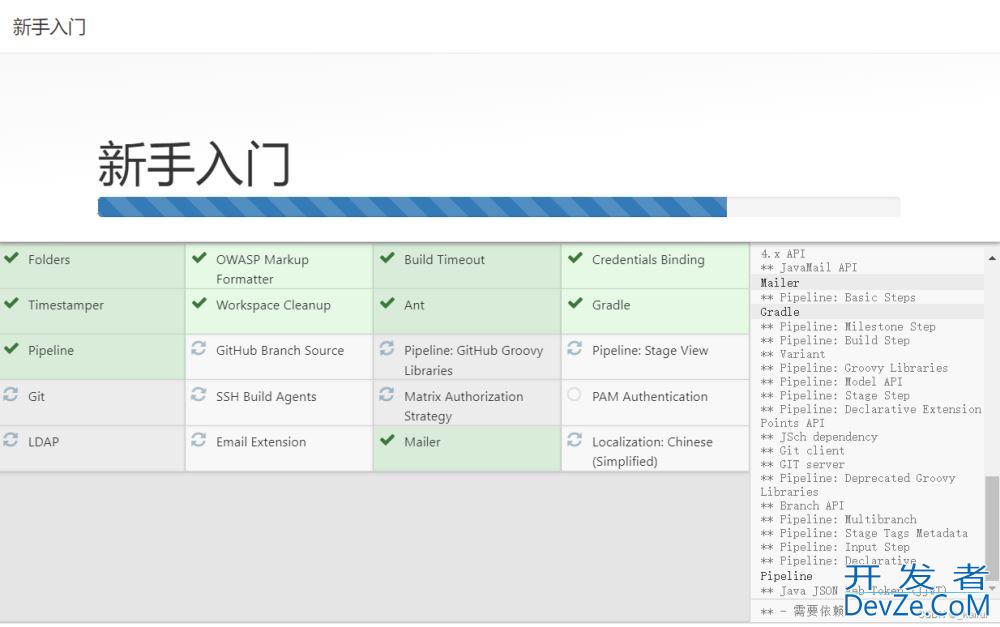
Task: Select the Matrix Authorization Strategy label
Action: tap(464, 406)
